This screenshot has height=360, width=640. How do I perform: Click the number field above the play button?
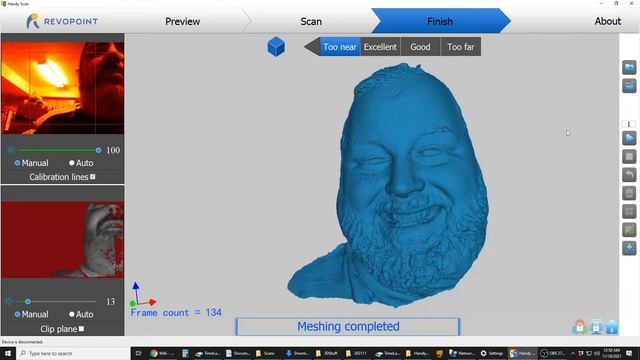coord(629,124)
